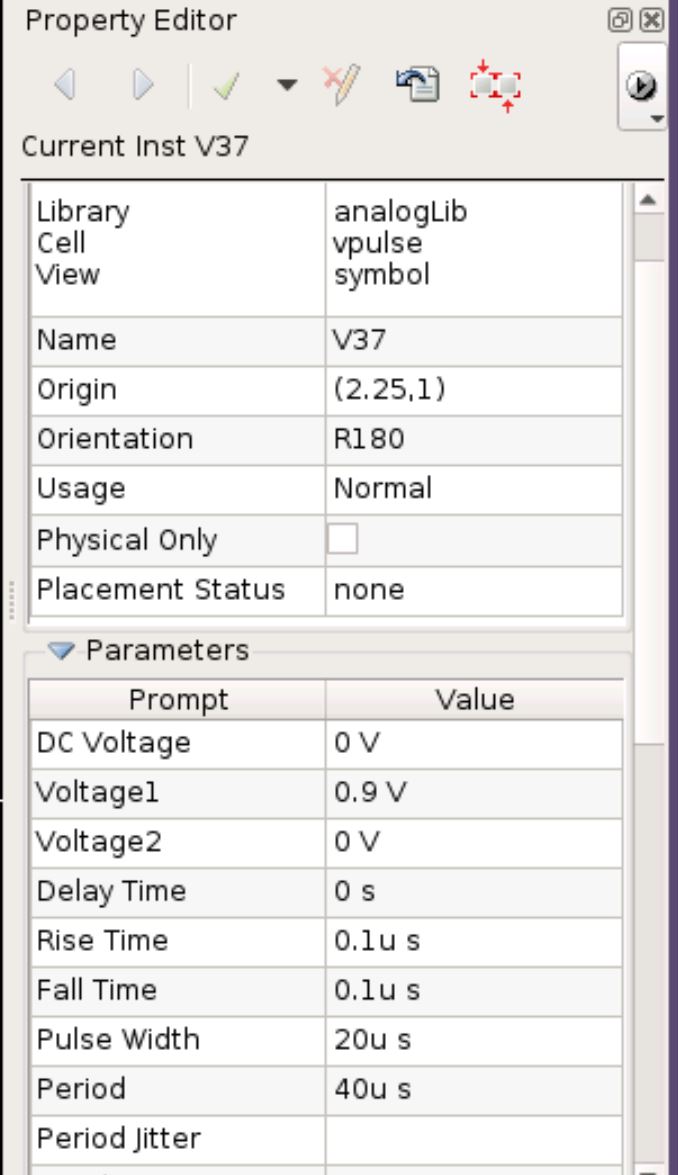Click the Prompt column header
The width and height of the screenshot is (678, 1175).
[176, 700]
